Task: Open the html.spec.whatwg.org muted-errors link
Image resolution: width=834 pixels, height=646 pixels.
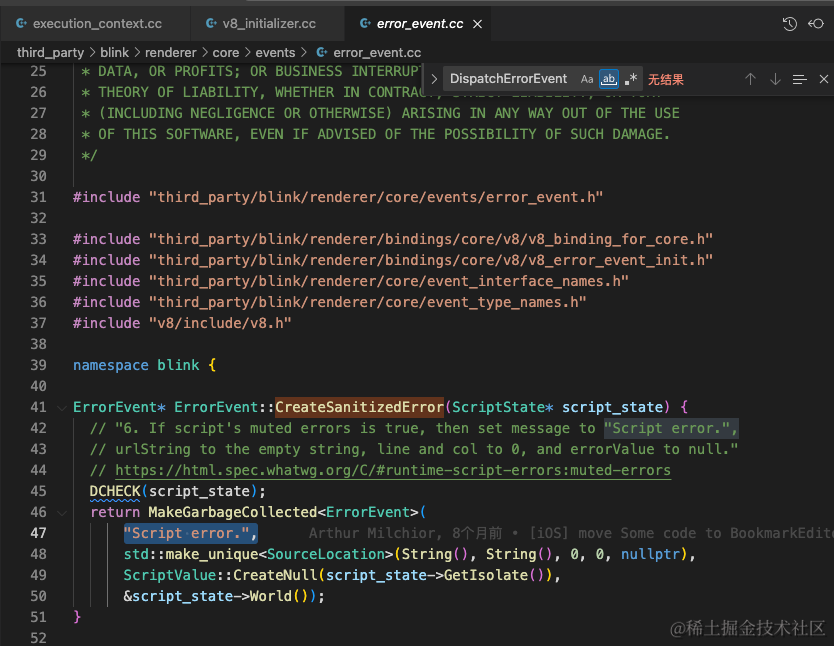Action: (x=393, y=470)
